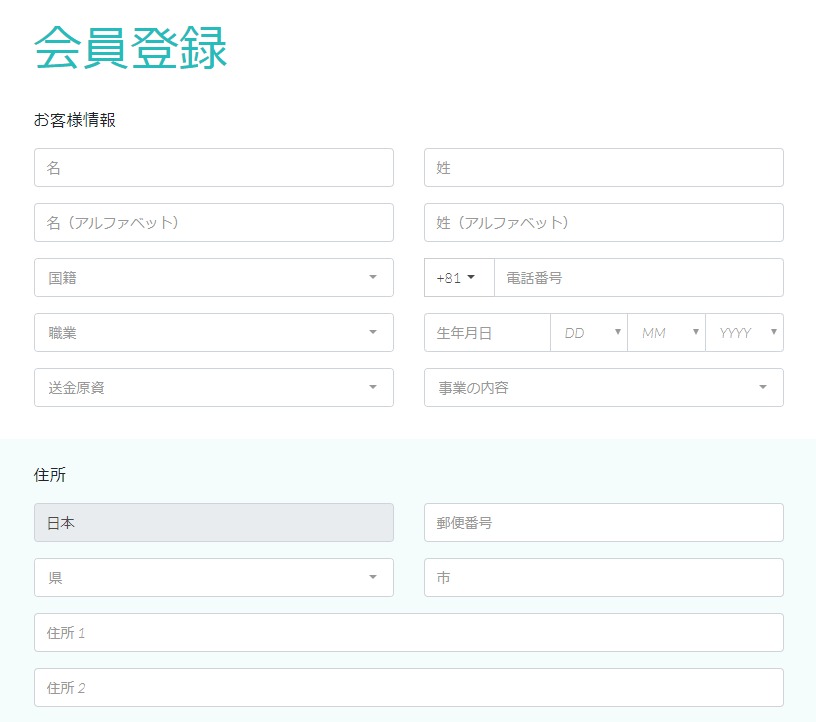Click the 名 first name field
The height and width of the screenshot is (722, 816).
[213, 168]
